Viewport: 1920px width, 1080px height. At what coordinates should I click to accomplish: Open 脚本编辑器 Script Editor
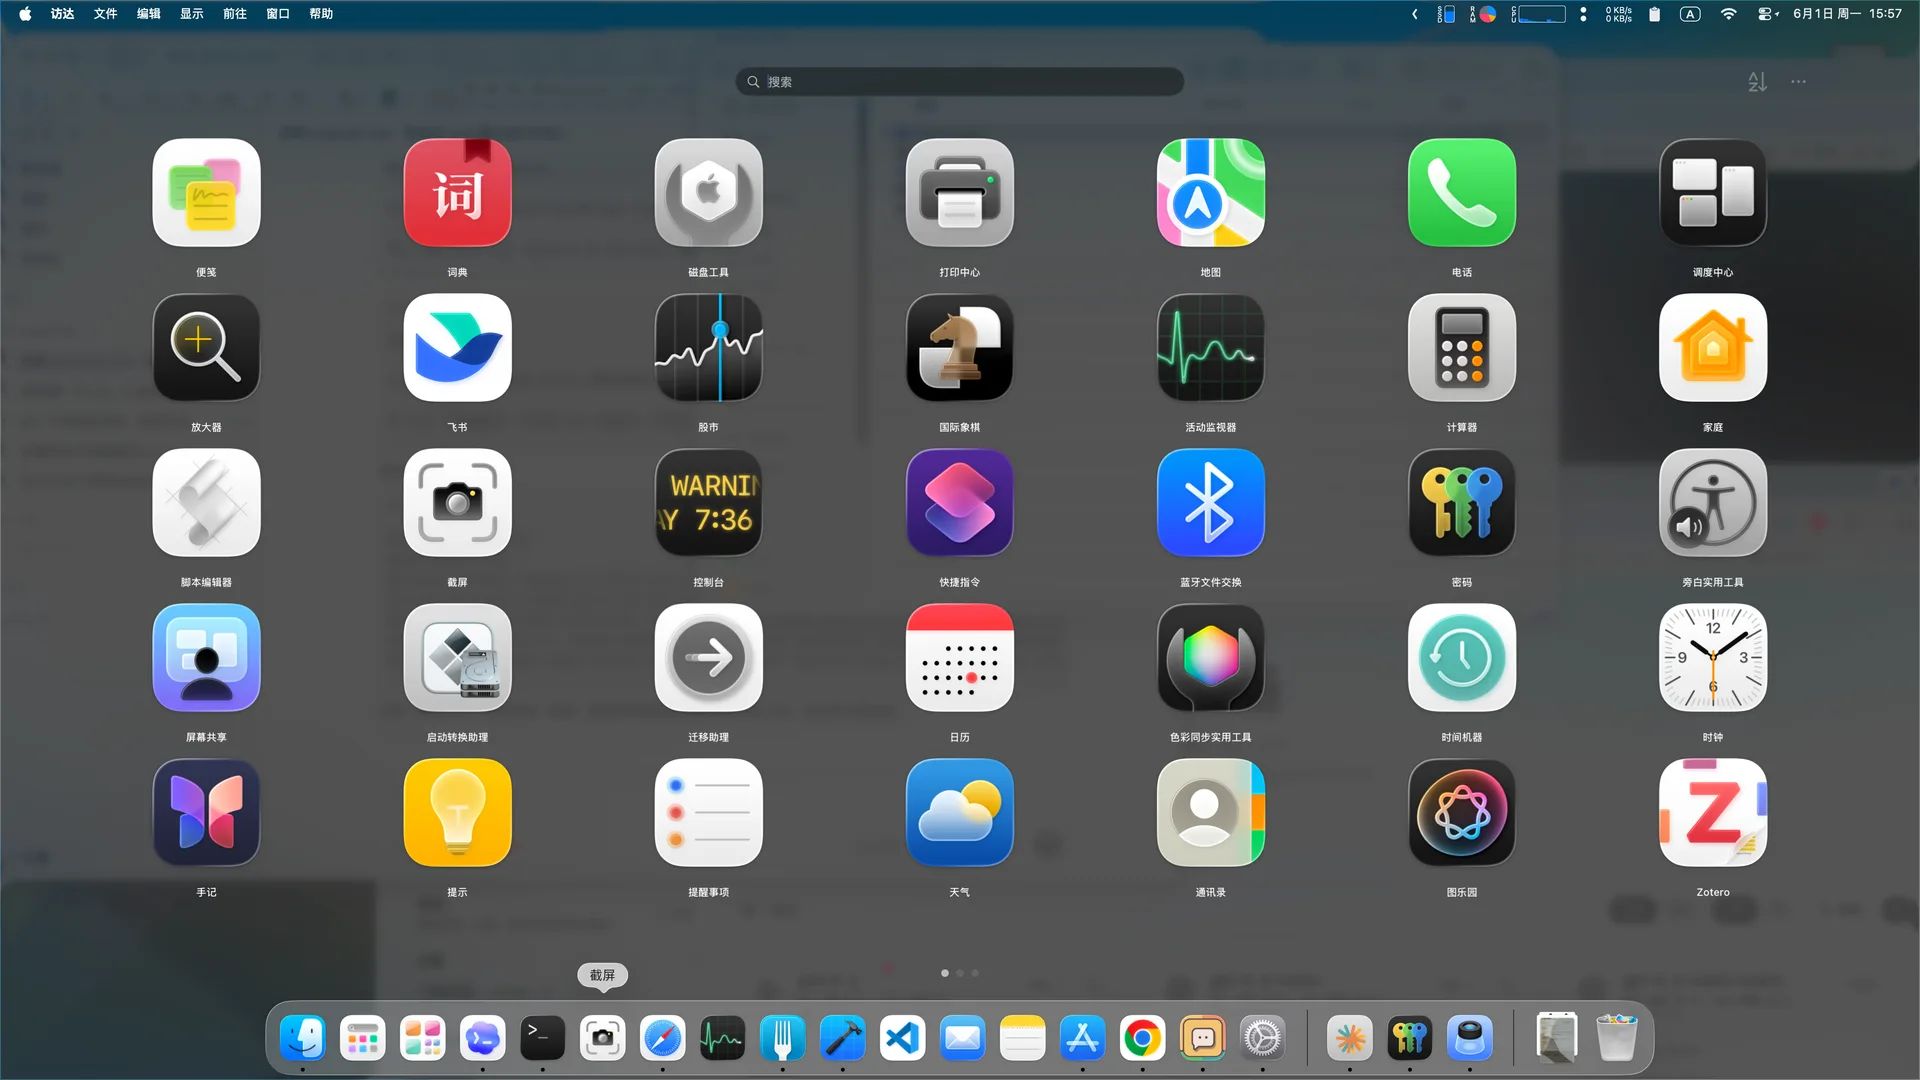coord(206,503)
